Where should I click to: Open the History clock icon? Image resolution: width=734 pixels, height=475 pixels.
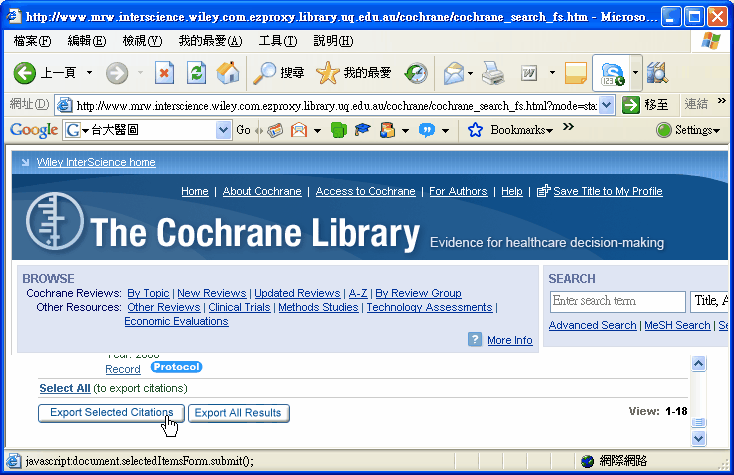pos(416,73)
